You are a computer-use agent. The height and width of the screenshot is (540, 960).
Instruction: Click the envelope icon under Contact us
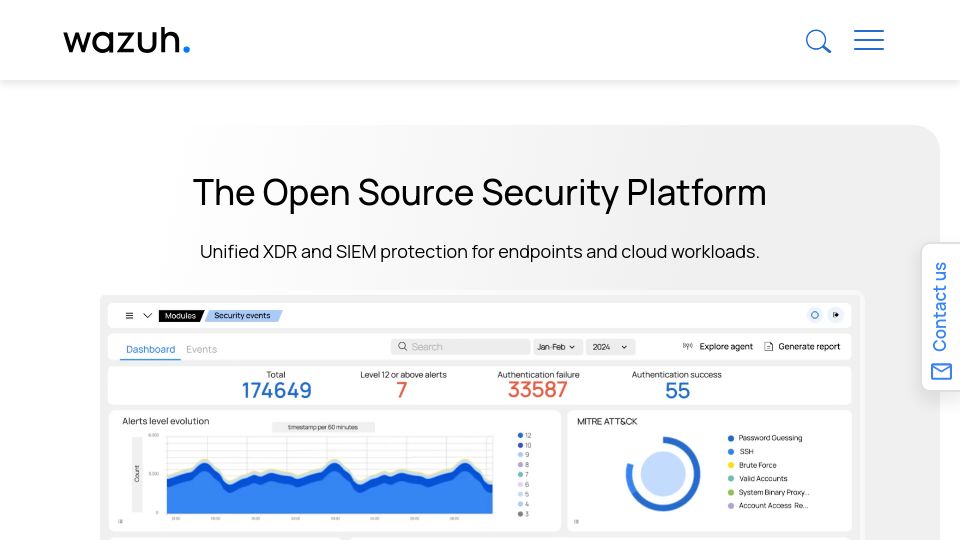point(941,371)
